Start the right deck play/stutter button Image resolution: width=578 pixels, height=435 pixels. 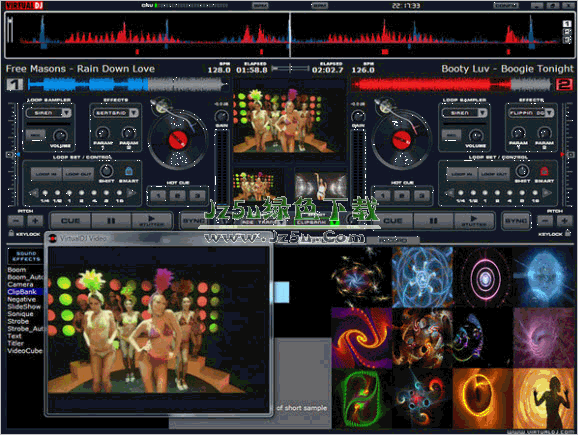(474, 221)
